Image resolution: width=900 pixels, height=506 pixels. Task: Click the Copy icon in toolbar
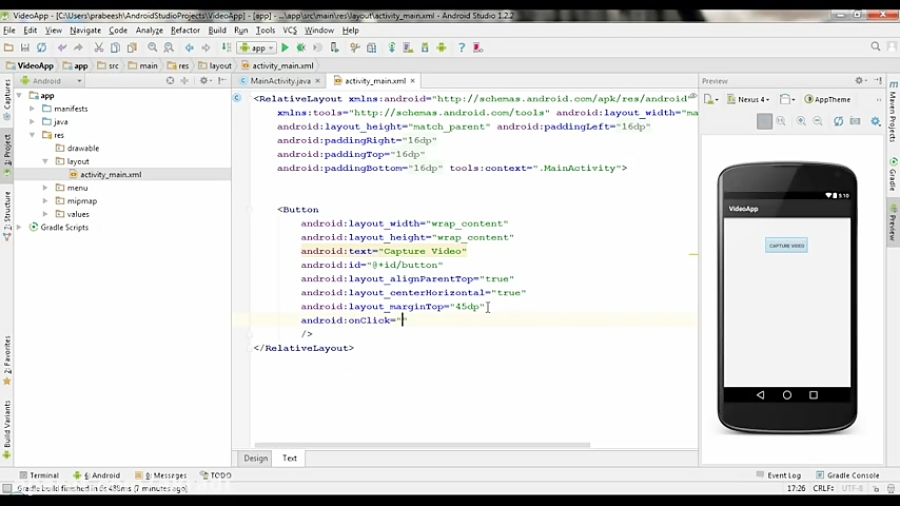point(115,48)
